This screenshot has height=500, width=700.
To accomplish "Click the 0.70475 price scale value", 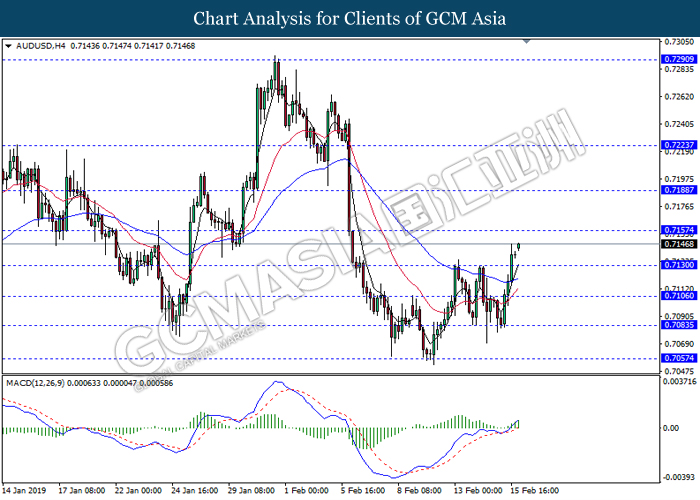I will pos(679,371).
